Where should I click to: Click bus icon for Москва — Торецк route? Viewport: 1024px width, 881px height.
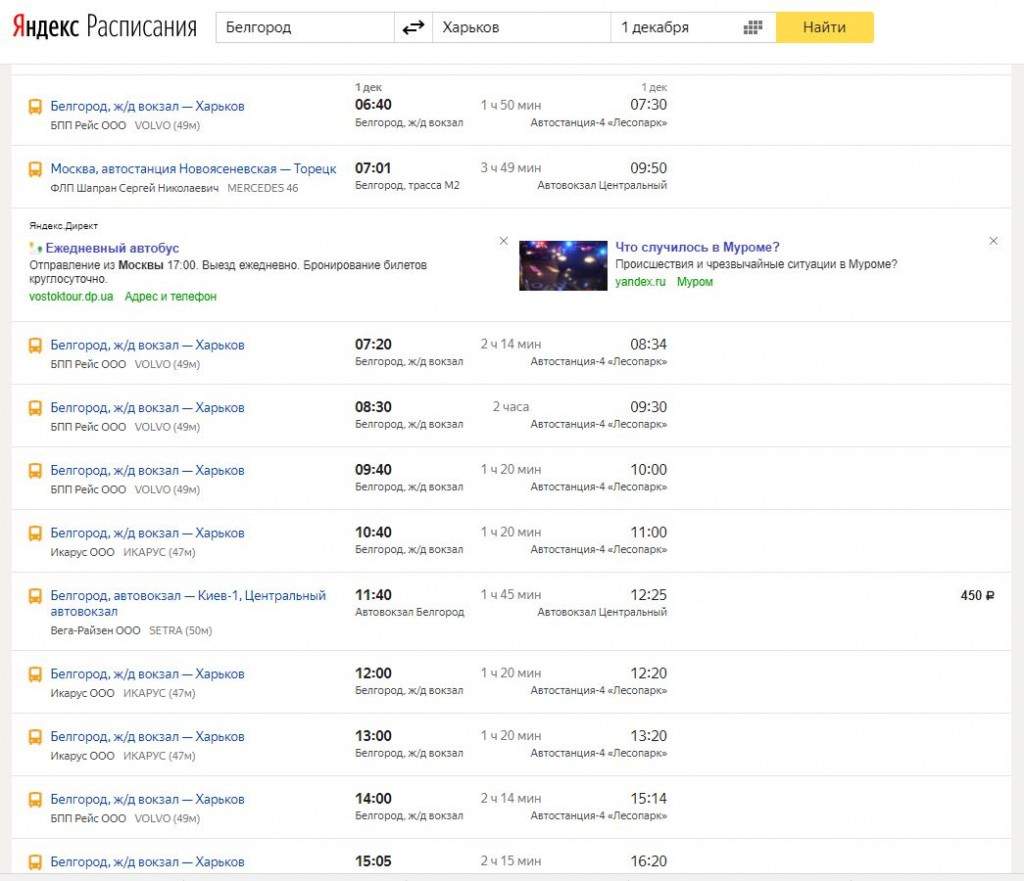click(35, 170)
